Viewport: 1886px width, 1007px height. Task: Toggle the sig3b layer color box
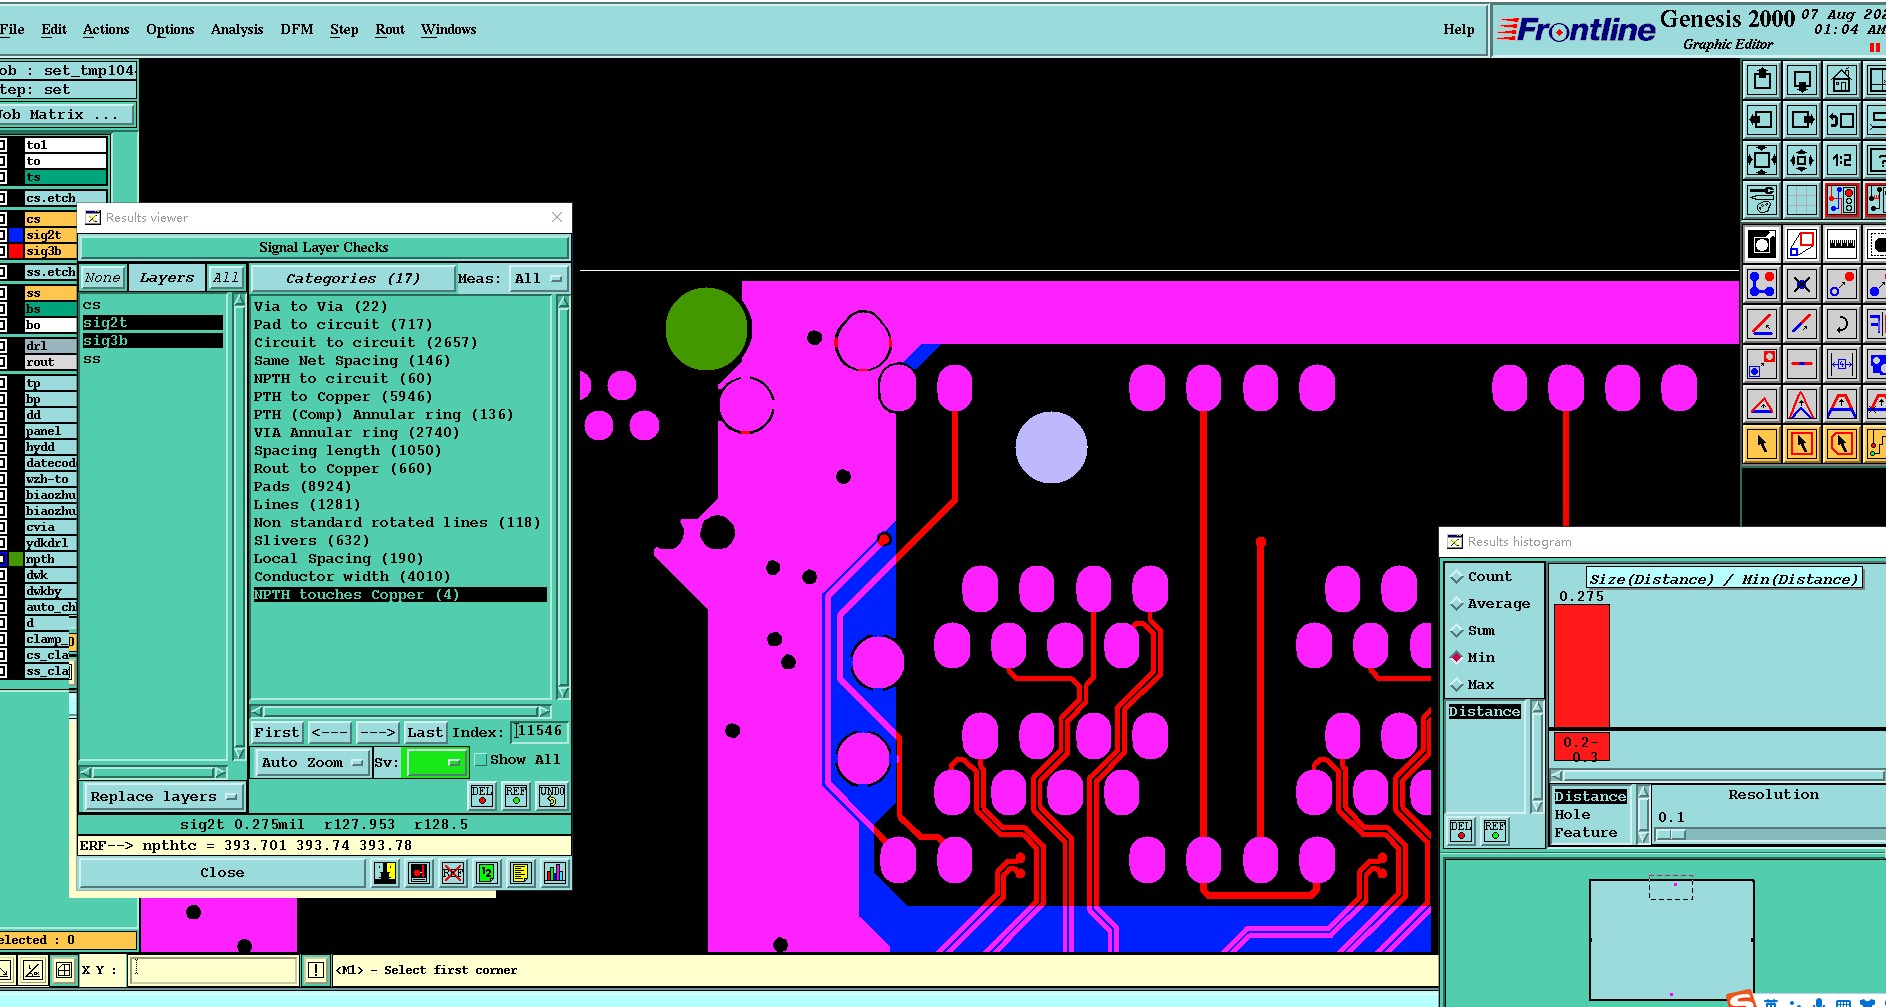(15, 251)
